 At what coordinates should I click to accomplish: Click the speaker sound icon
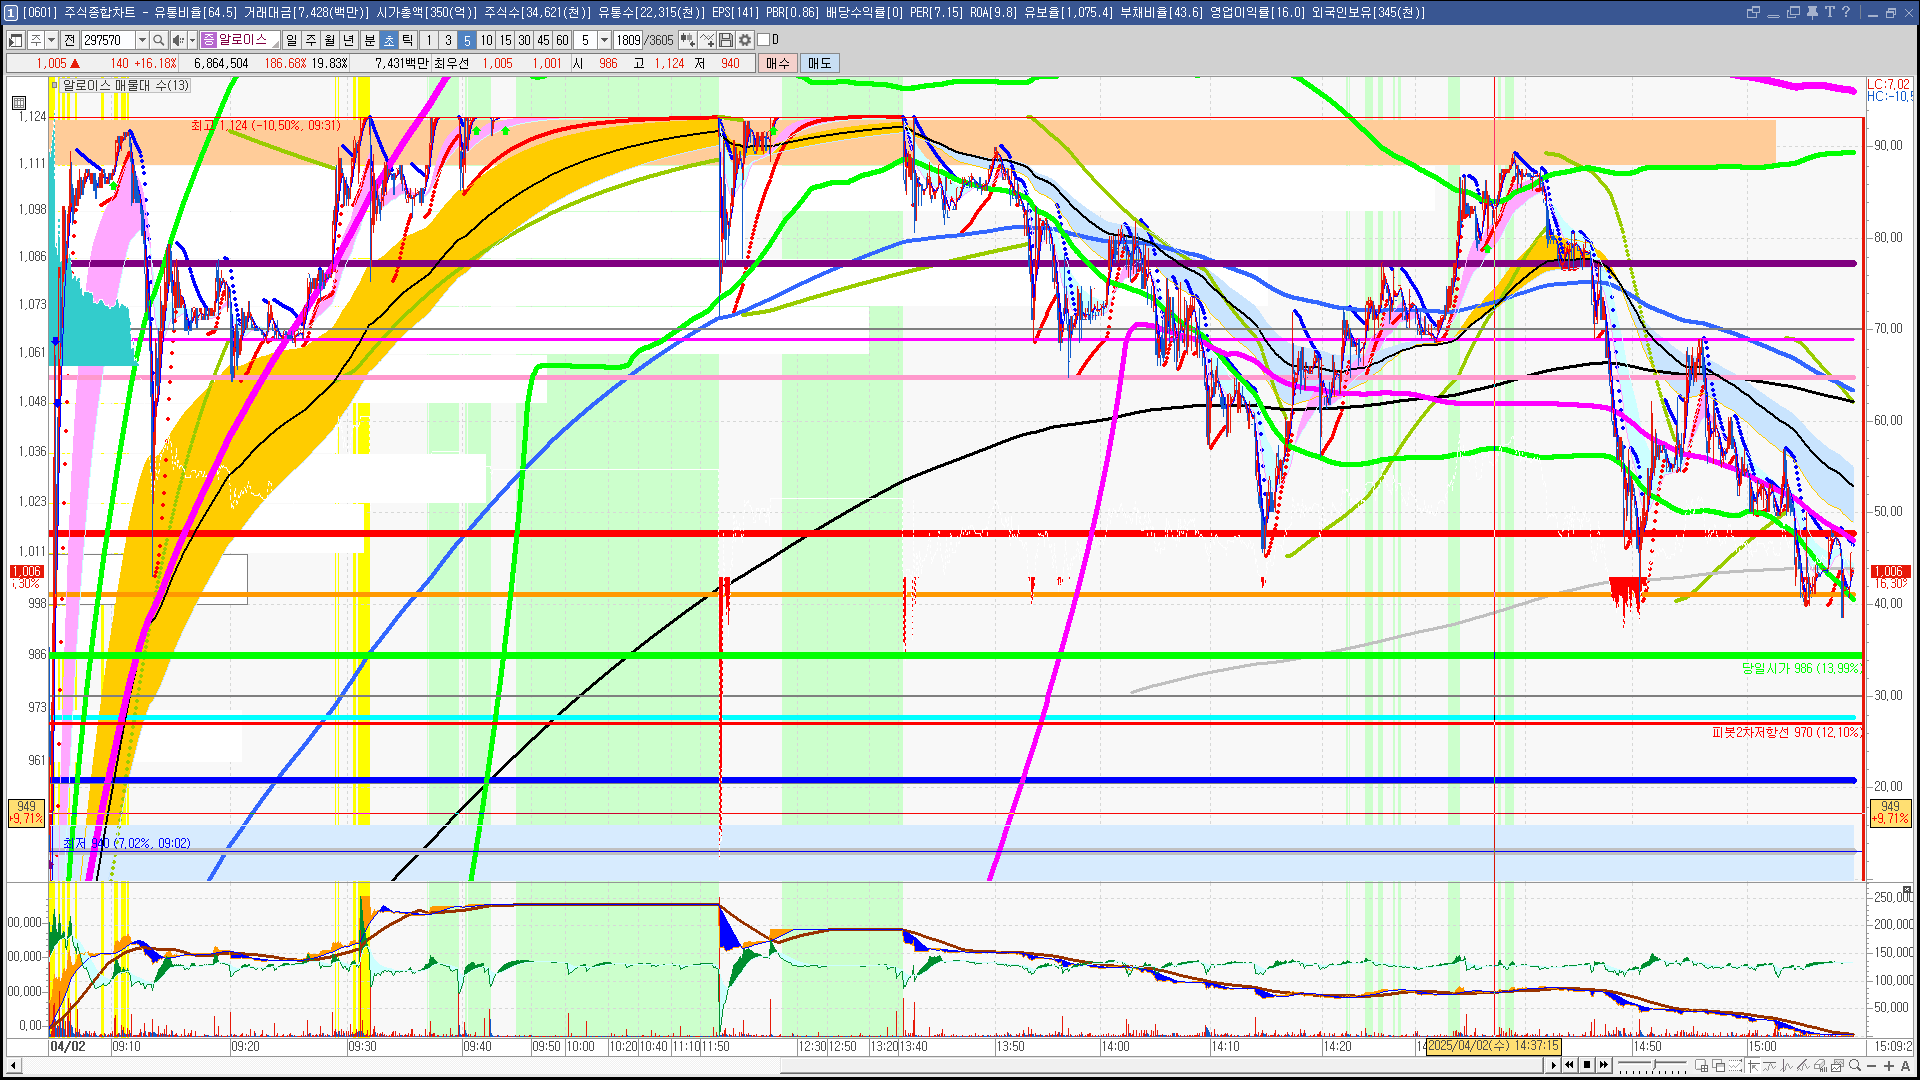(178, 40)
